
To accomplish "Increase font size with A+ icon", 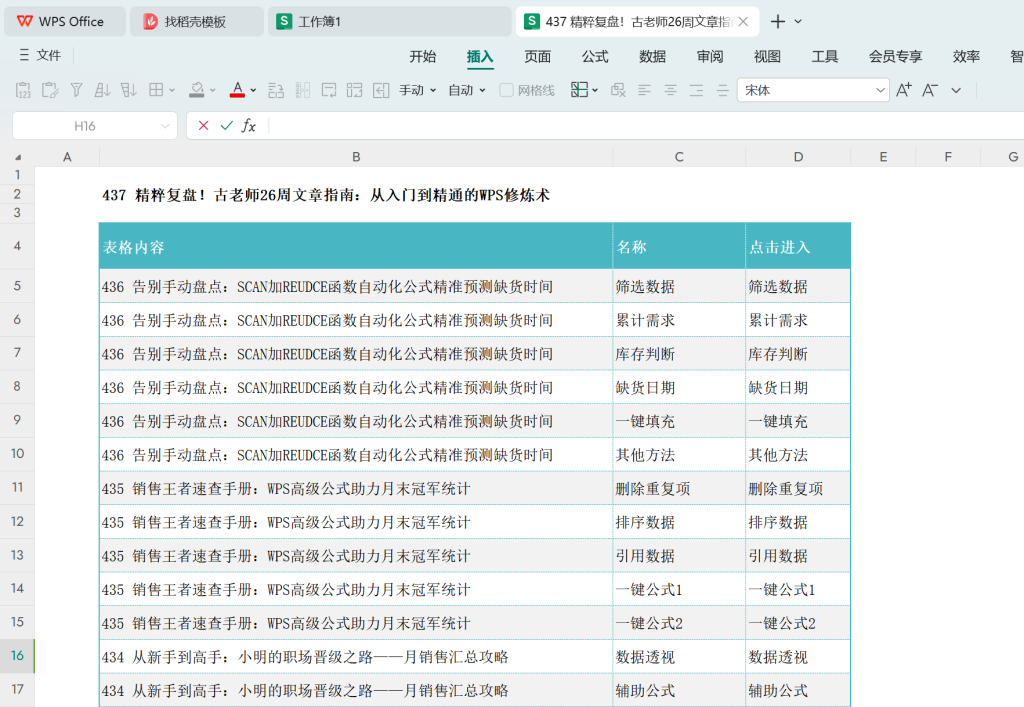I will pos(904,90).
